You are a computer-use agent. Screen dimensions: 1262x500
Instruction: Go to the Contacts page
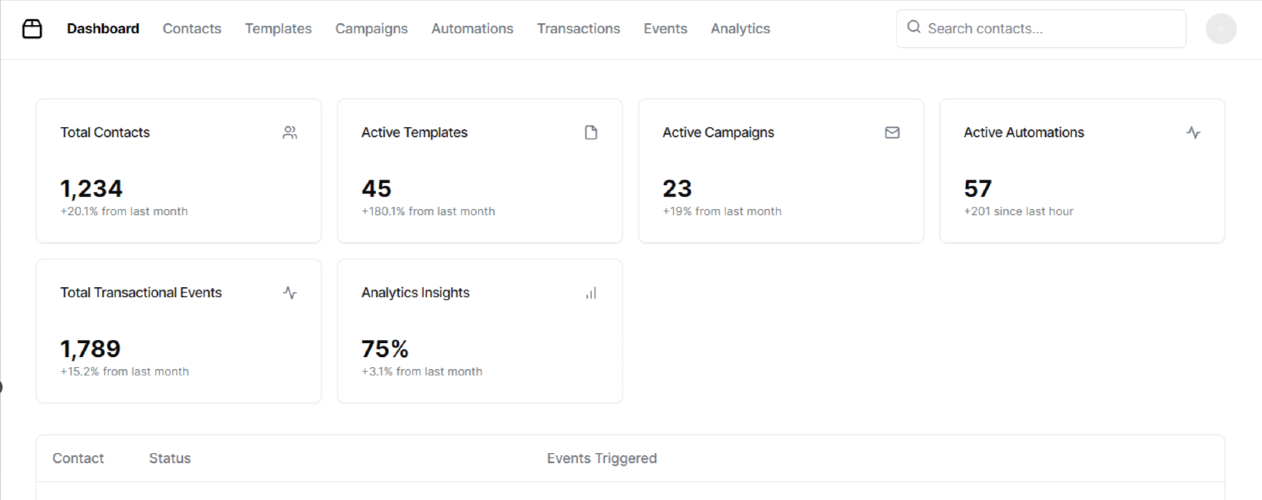192,29
